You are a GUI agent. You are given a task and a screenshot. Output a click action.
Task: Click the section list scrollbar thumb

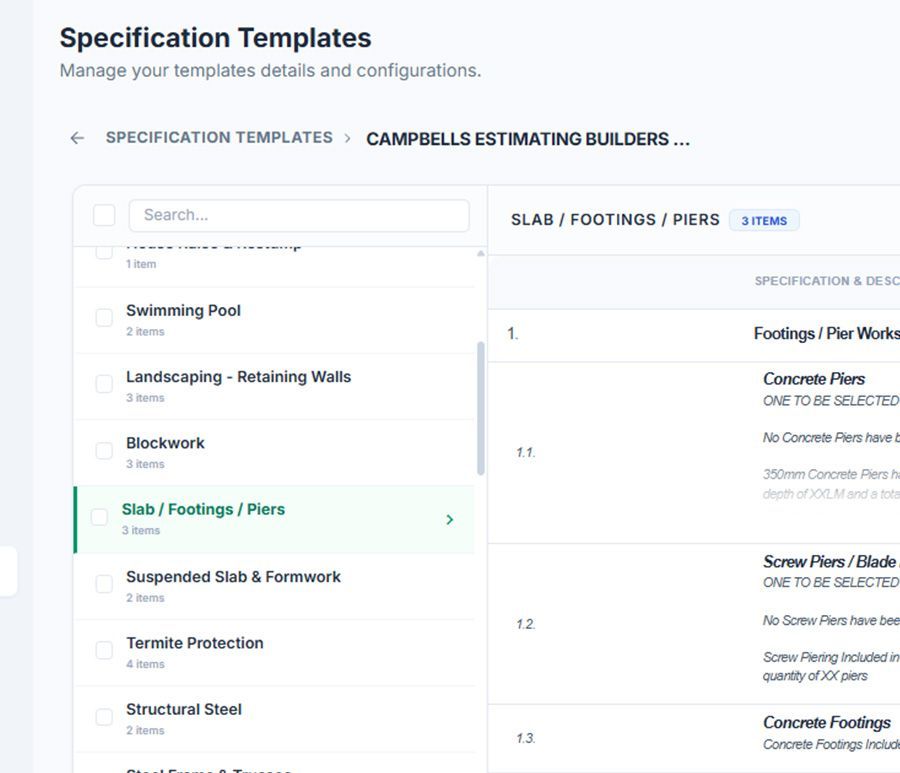click(480, 409)
